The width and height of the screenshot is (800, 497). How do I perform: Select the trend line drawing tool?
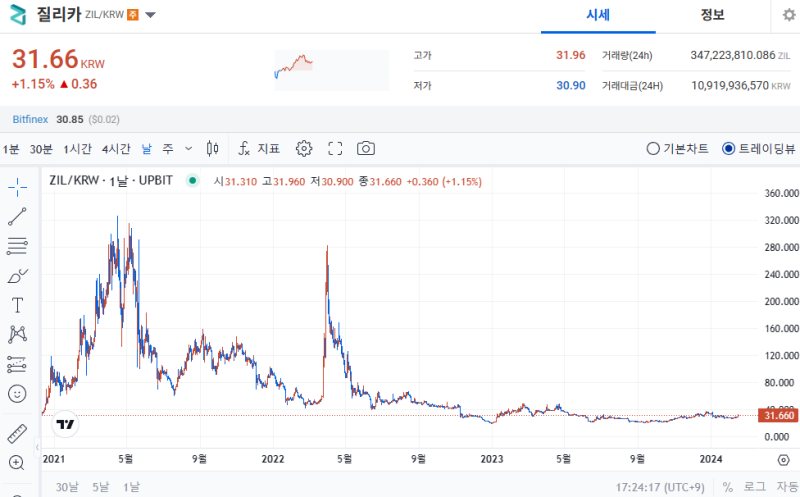[17, 217]
